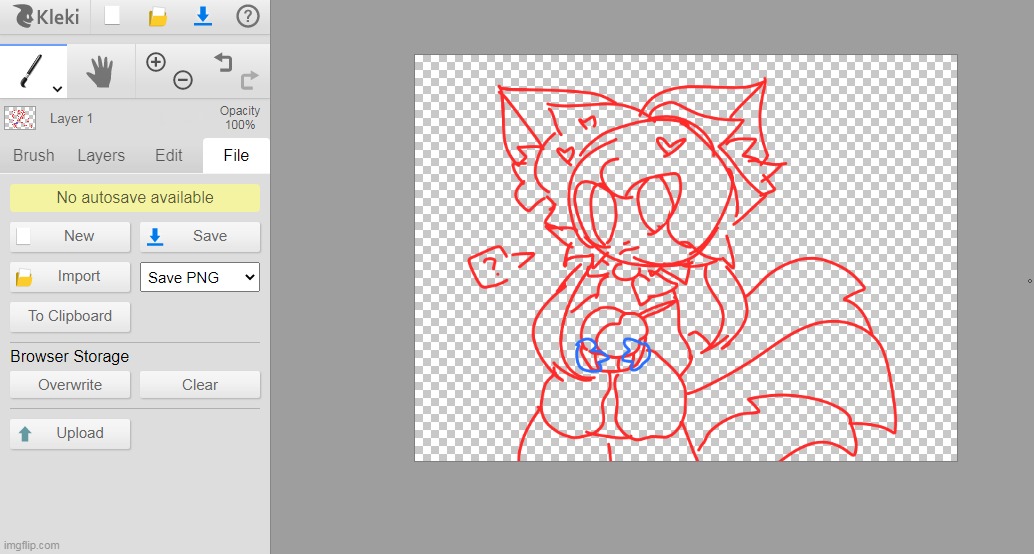The image size is (1034, 554).
Task: Click Overwrite browser storage button
Action: (x=70, y=385)
